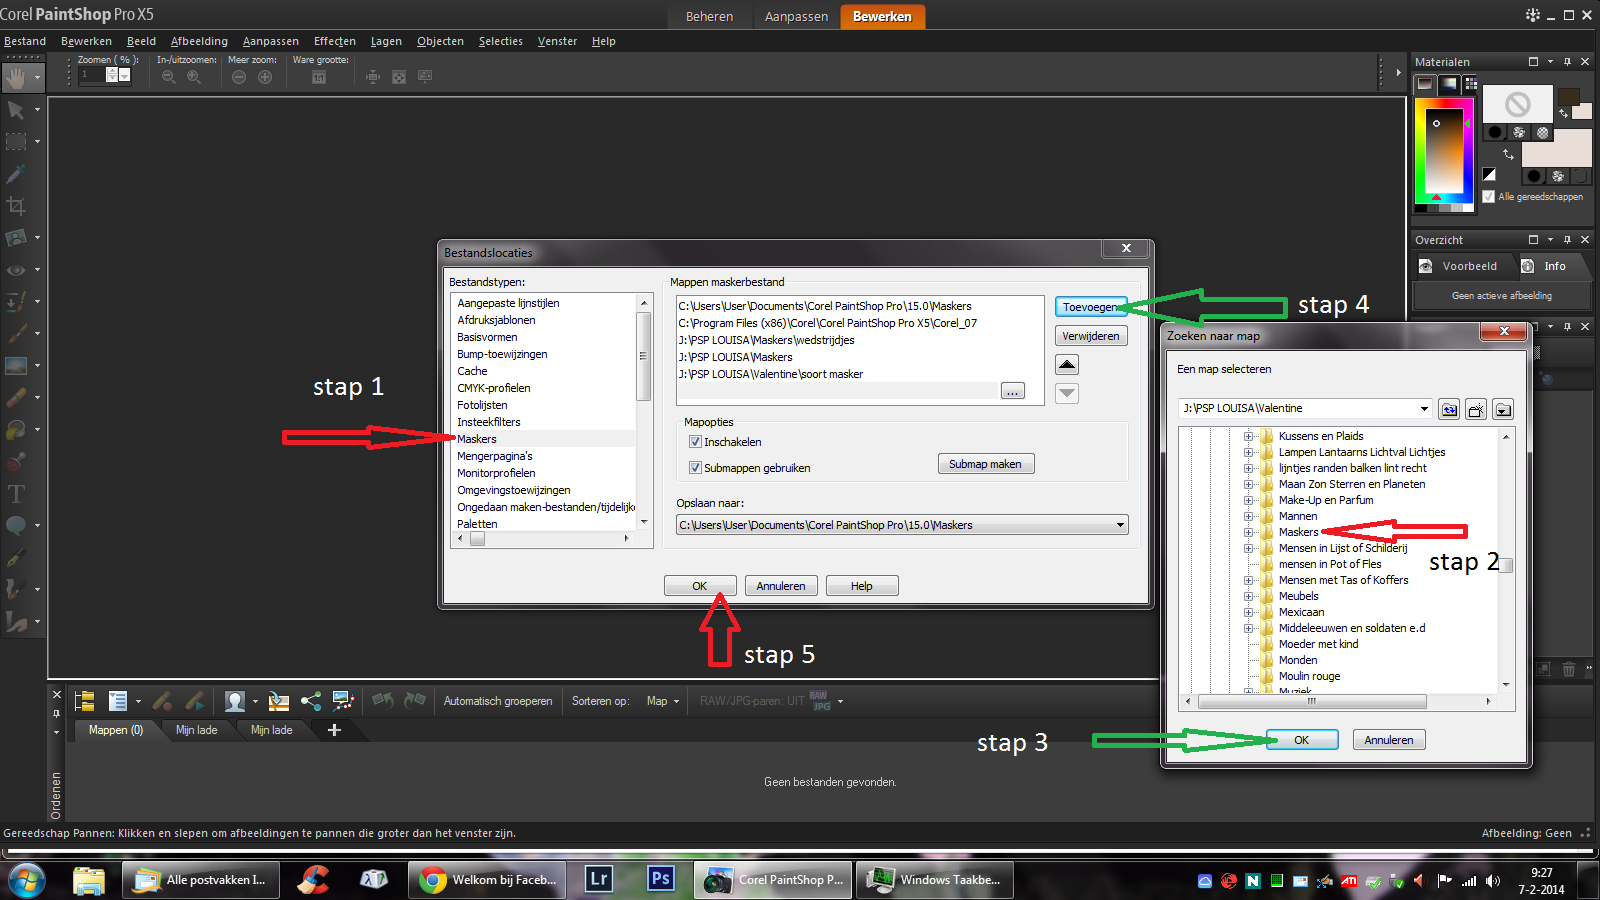
Task: Open Photoshop from the taskbar
Action: pyautogui.click(x=661, y=879)
